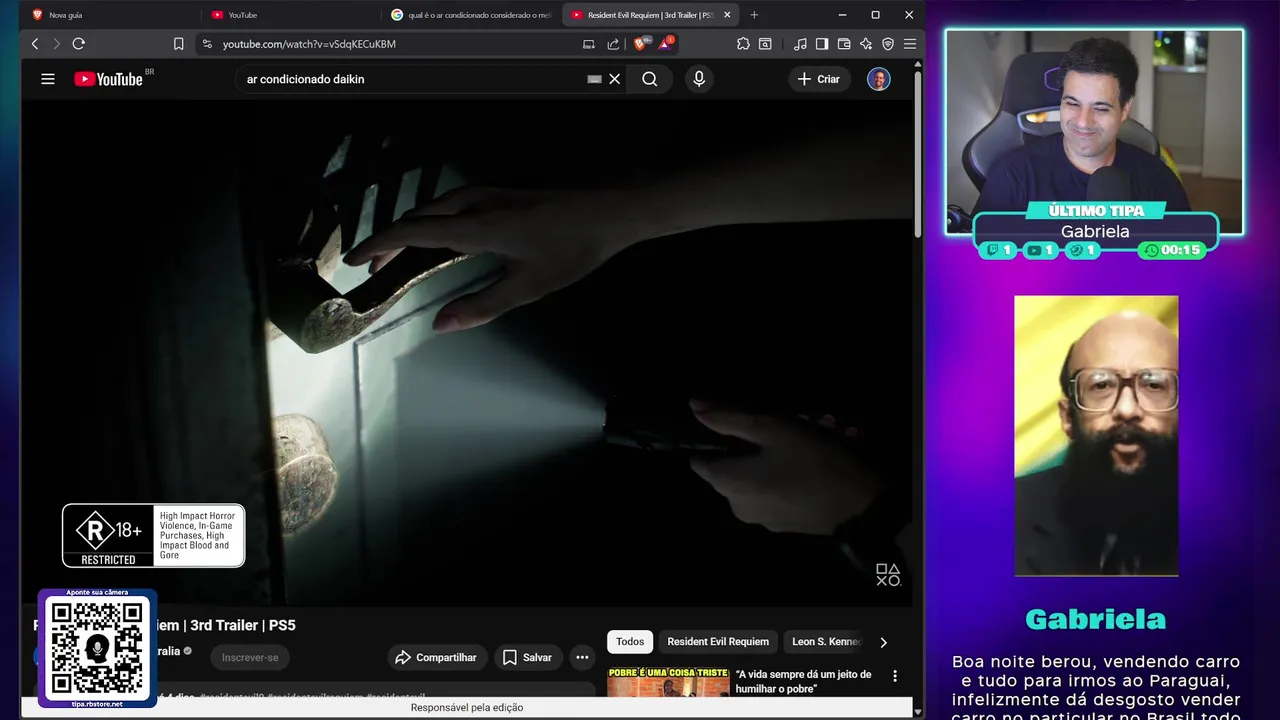Open the browser hamburger menu
Image resolution: width=1280 pixels, height=720 pixels.
pyautogui.click(x=910, y=44)
